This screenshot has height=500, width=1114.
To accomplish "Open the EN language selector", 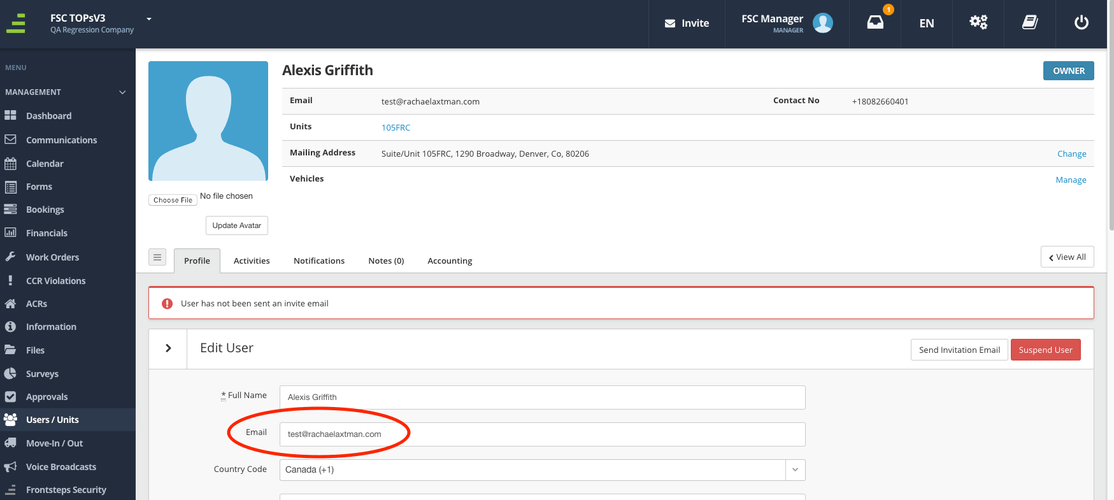I will click(x=926, y=23).
